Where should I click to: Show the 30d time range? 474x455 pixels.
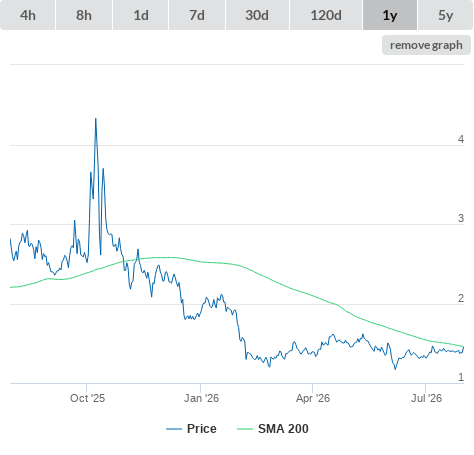(x=257, y=15)
